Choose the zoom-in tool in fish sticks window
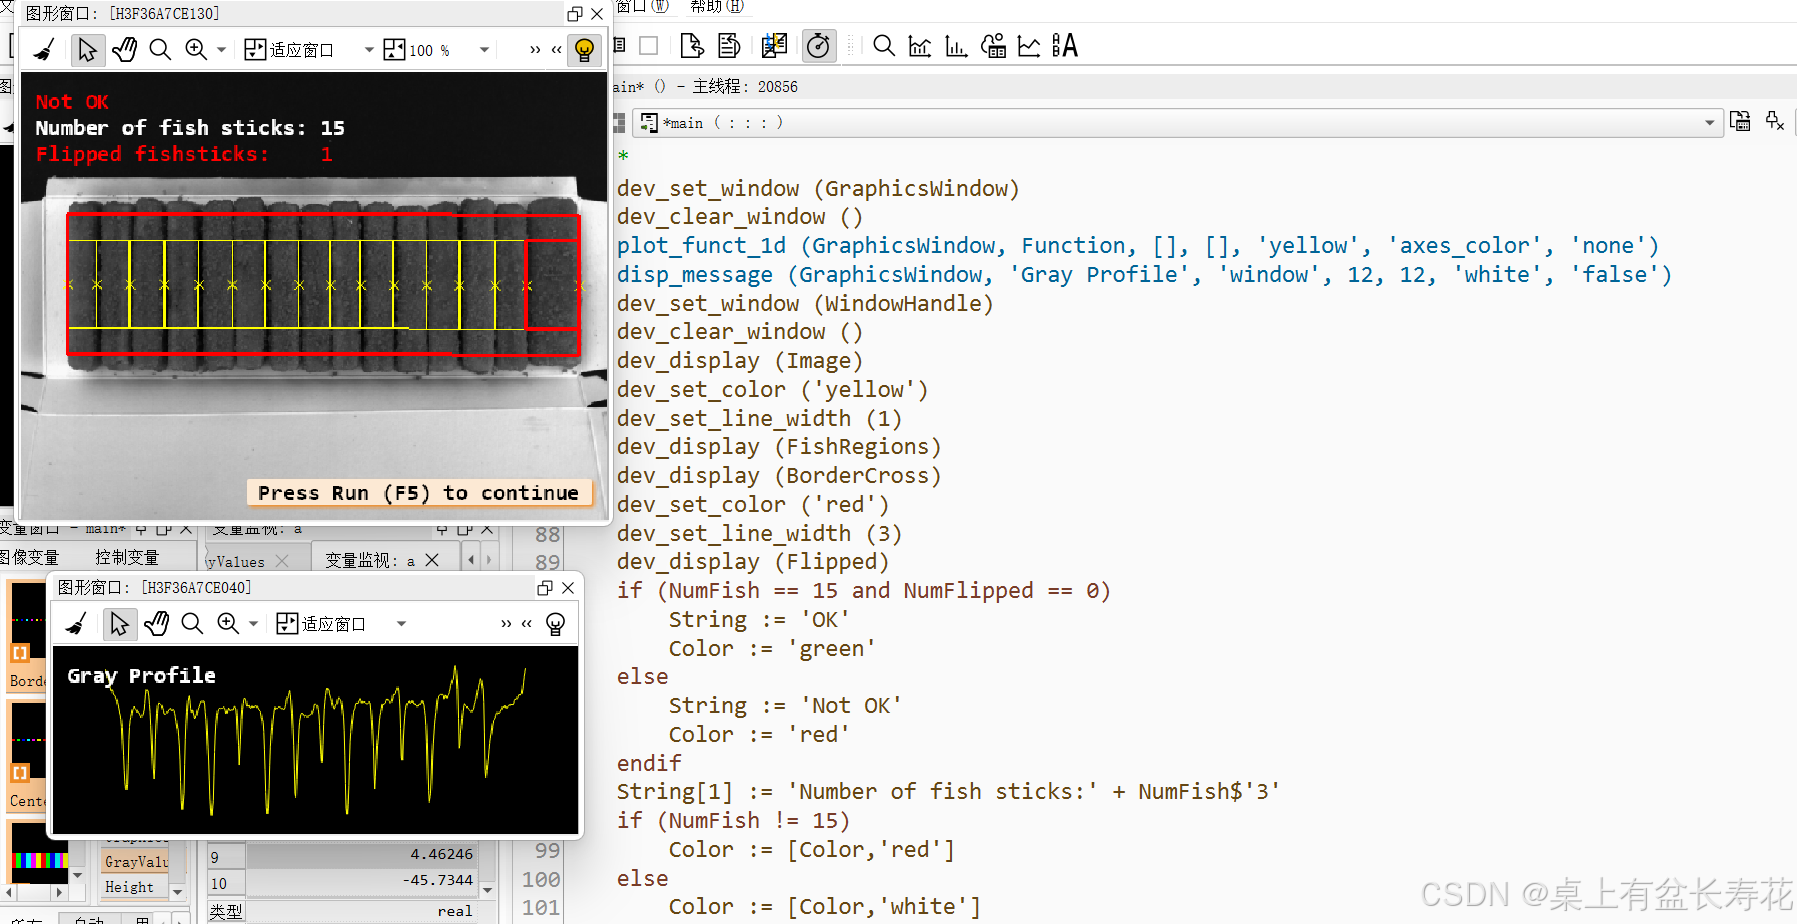Screen dimensions: 1797x924 196,49
